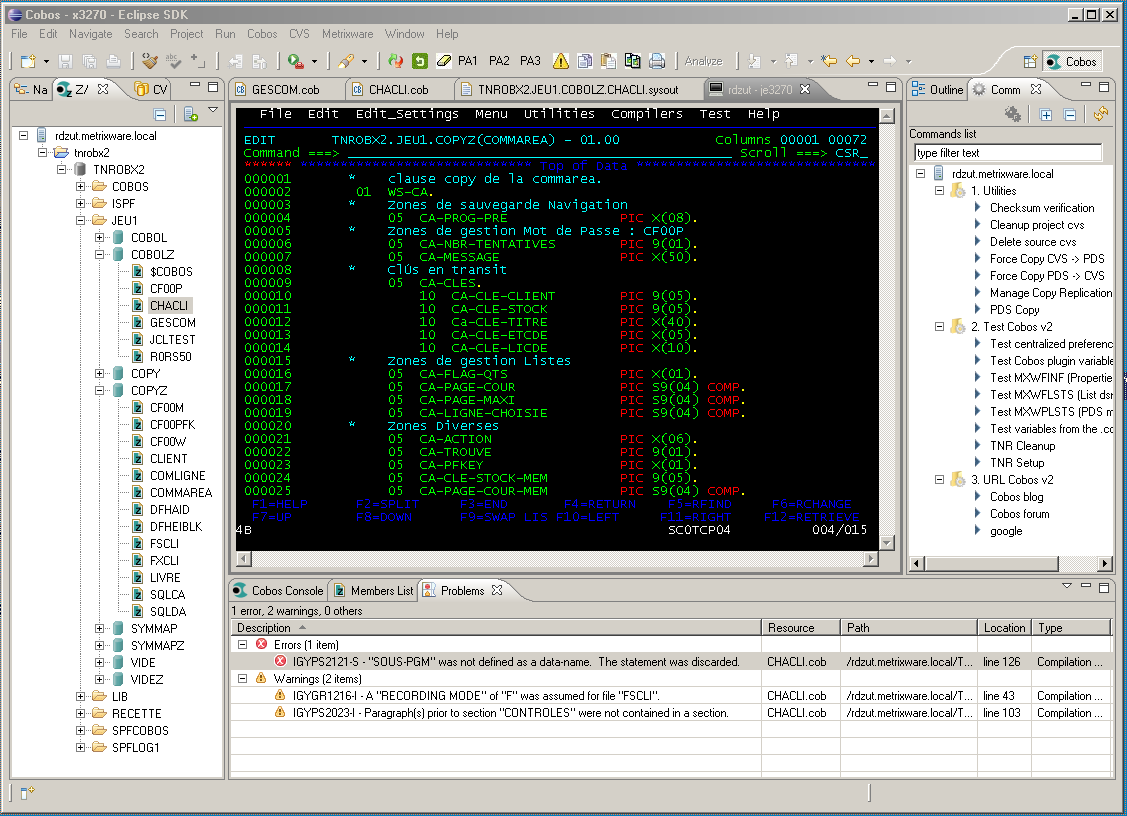
Task: Send the PA1 key to the terminal
Action: coord(467,61)
